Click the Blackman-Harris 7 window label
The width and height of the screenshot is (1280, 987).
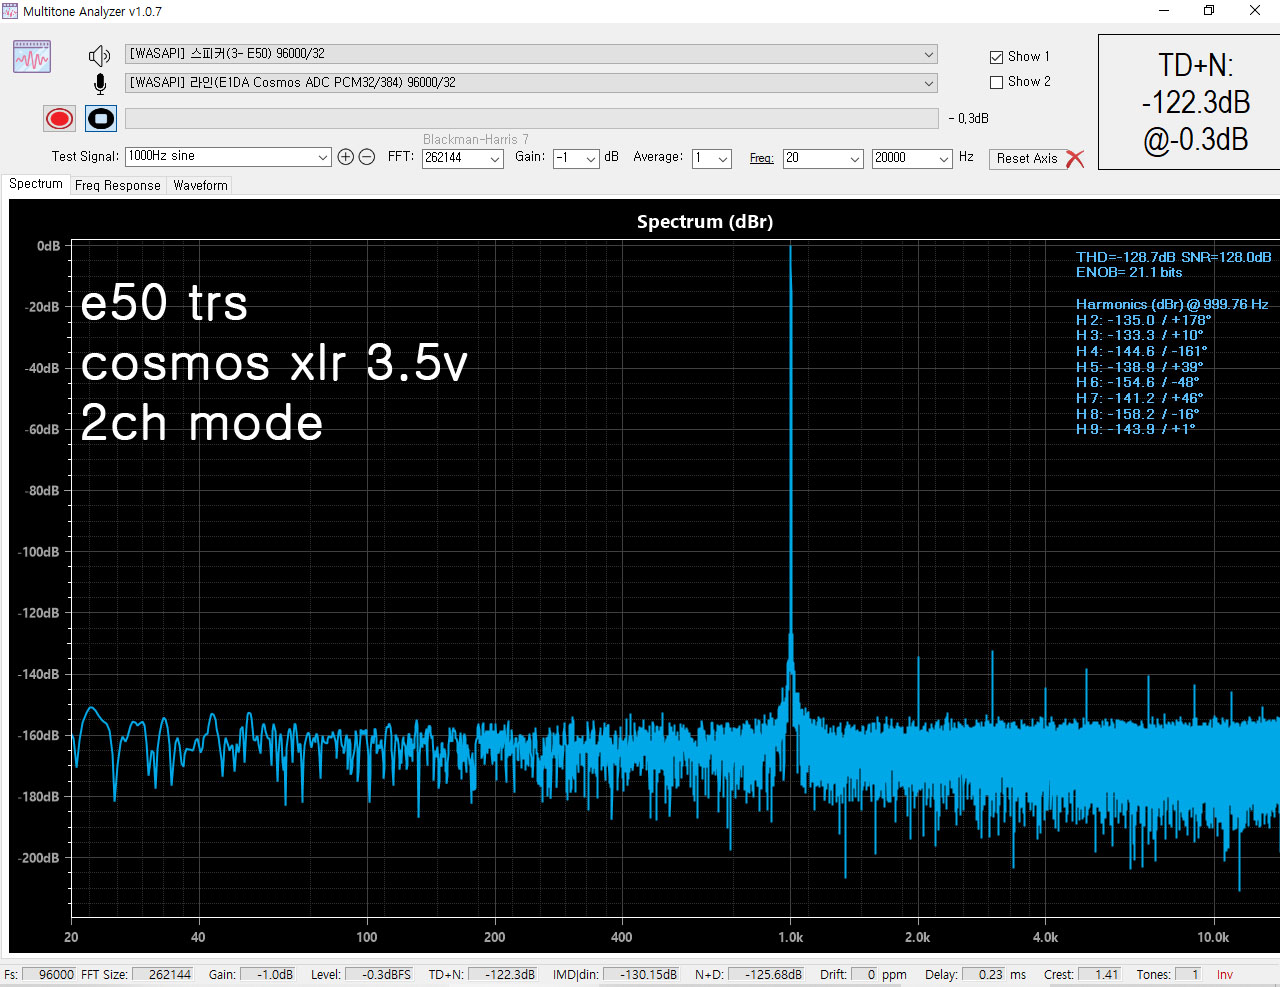pyautogui.click(x=476, y=139)
